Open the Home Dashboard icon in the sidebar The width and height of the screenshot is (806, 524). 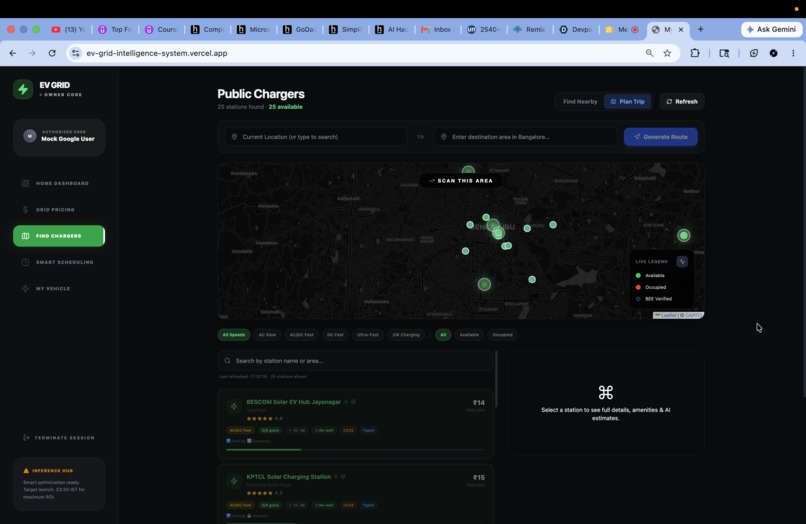click(x=25, y=184)
